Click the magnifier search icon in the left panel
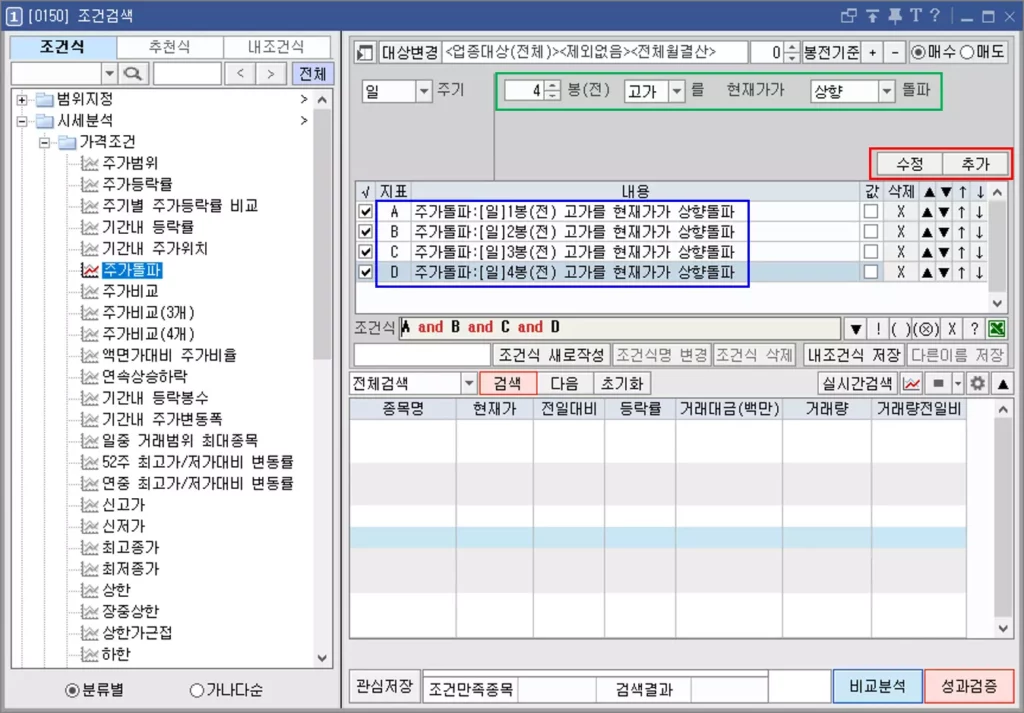Viewport: 1024px width, 713px height. coord(133,73)
